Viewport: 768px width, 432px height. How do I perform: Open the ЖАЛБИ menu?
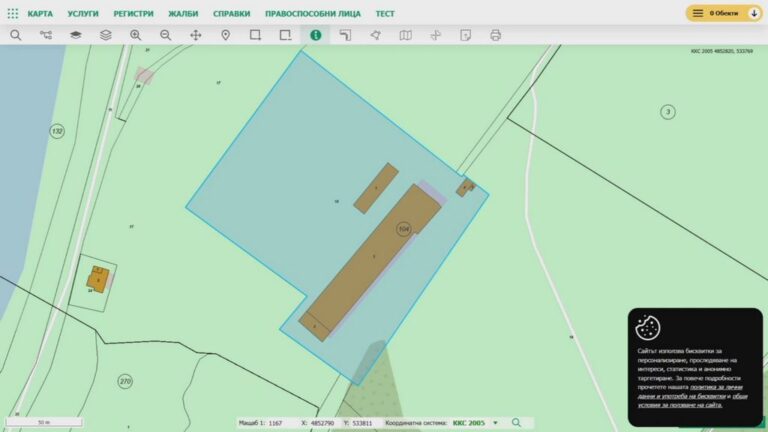[183, 14]
